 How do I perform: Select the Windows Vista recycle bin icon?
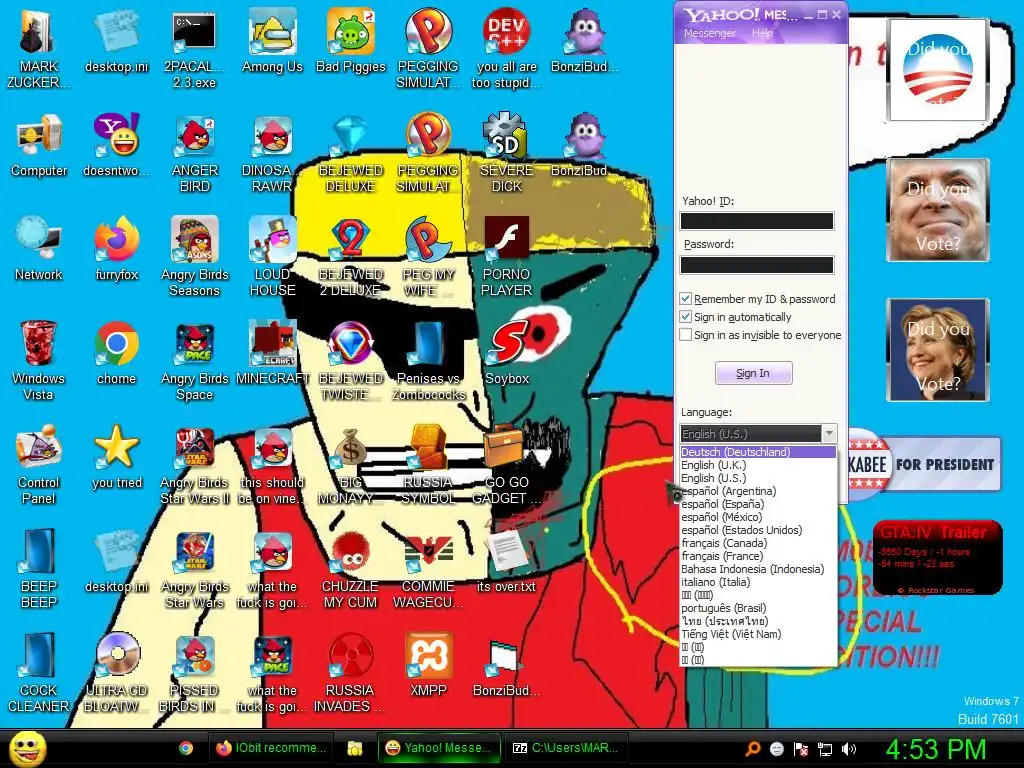tap(39, 360)
